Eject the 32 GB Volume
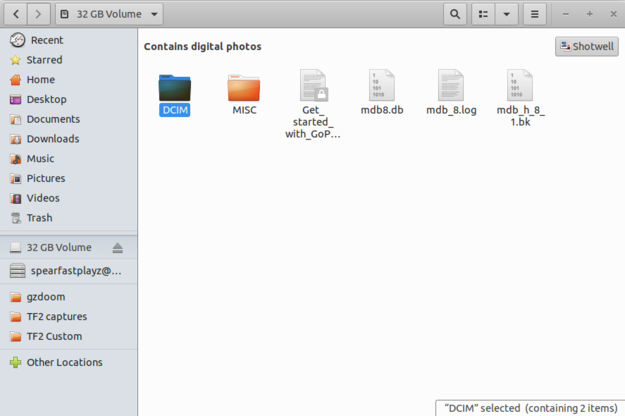This screenshot has width=625, height=416. click(117, 248)
